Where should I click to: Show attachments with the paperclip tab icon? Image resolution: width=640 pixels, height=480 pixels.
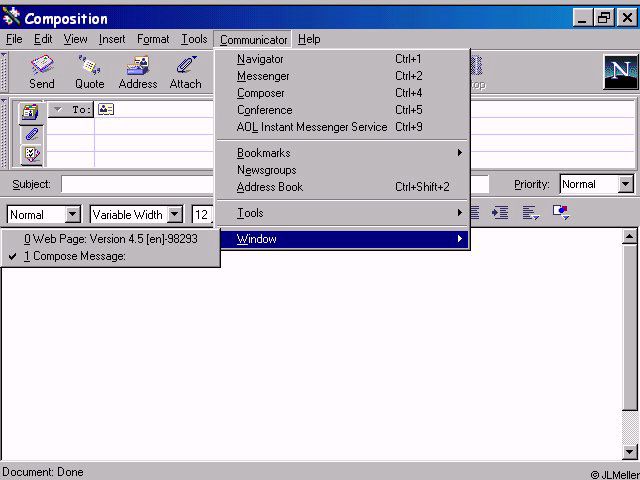point(31,134)
